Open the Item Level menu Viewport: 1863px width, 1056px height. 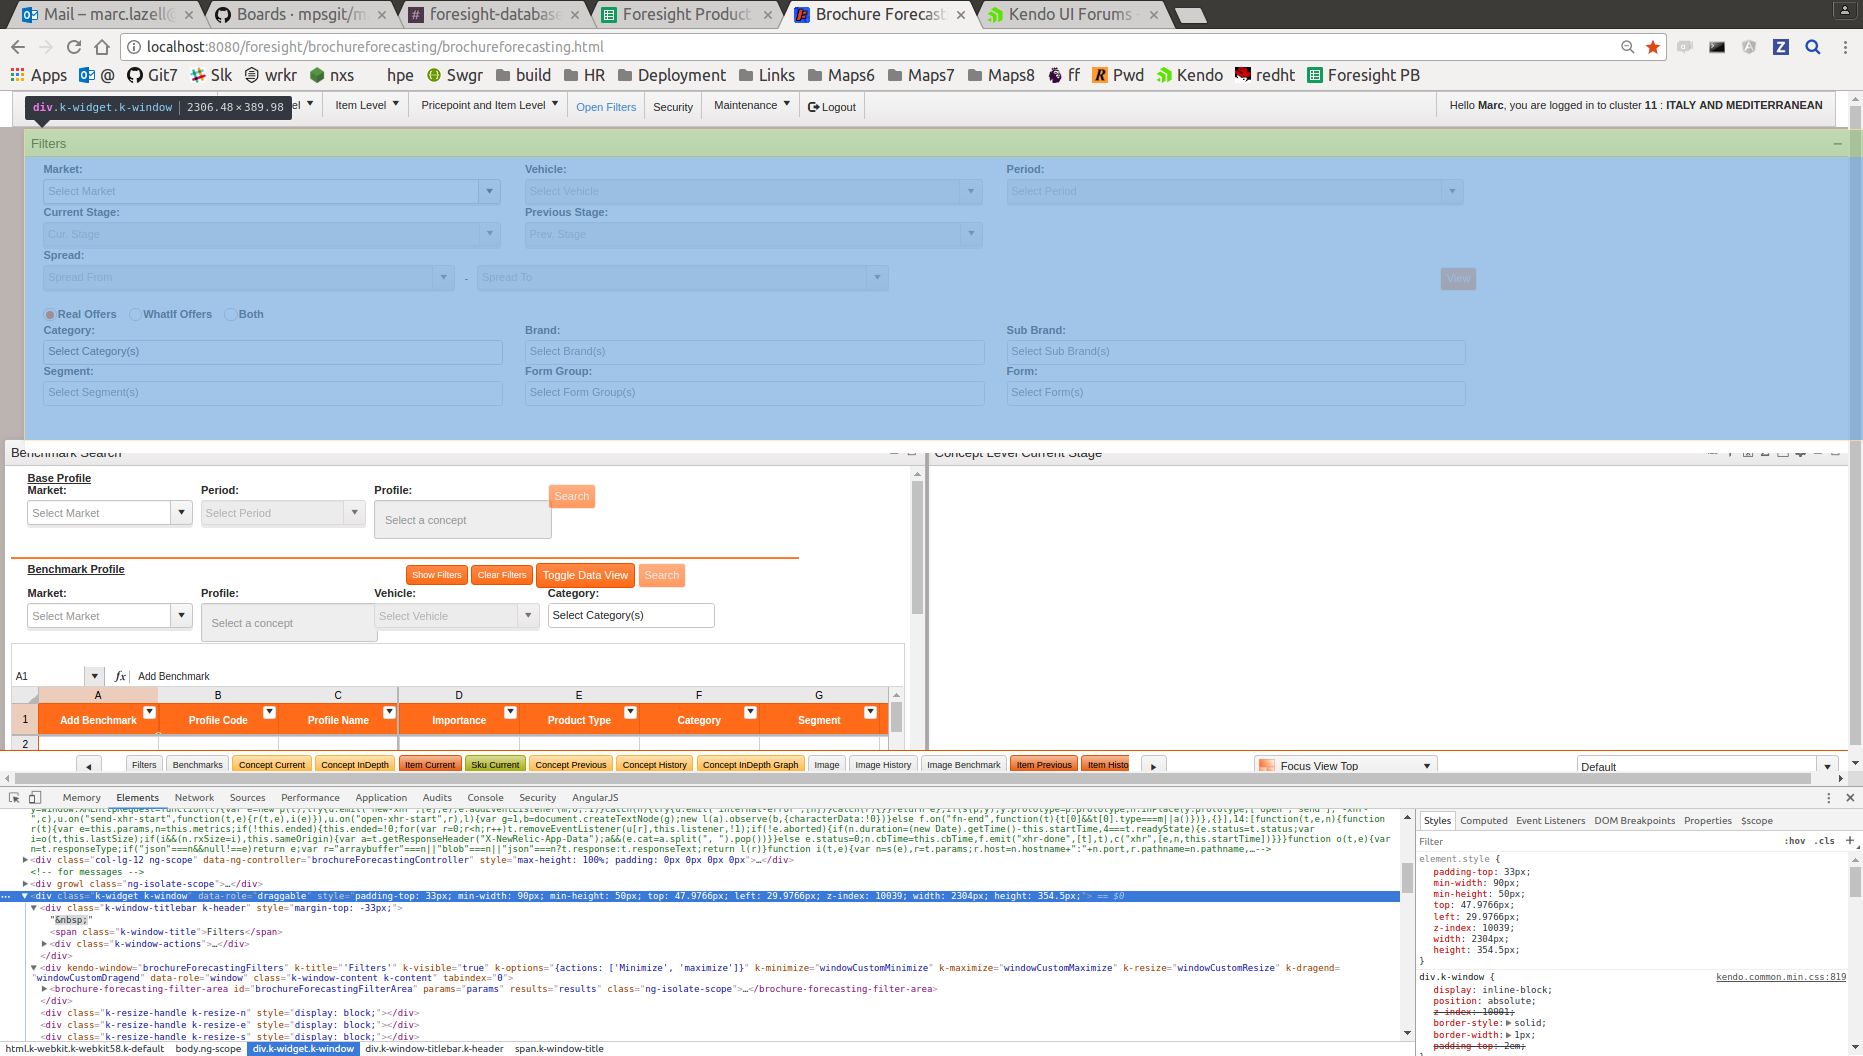click(x=367, y=105)
